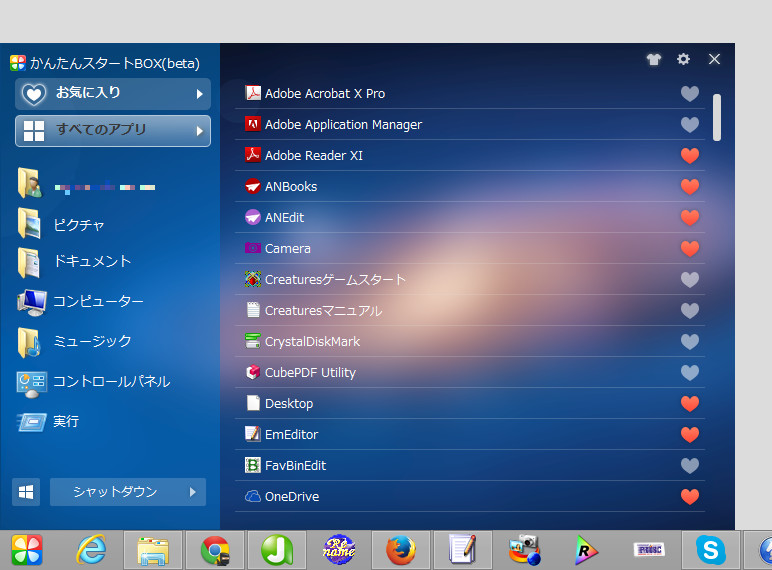Click the FavBinEdit icon
This screenshot has width=772, height=570.
pyautogui.click(x=253, y=465)
